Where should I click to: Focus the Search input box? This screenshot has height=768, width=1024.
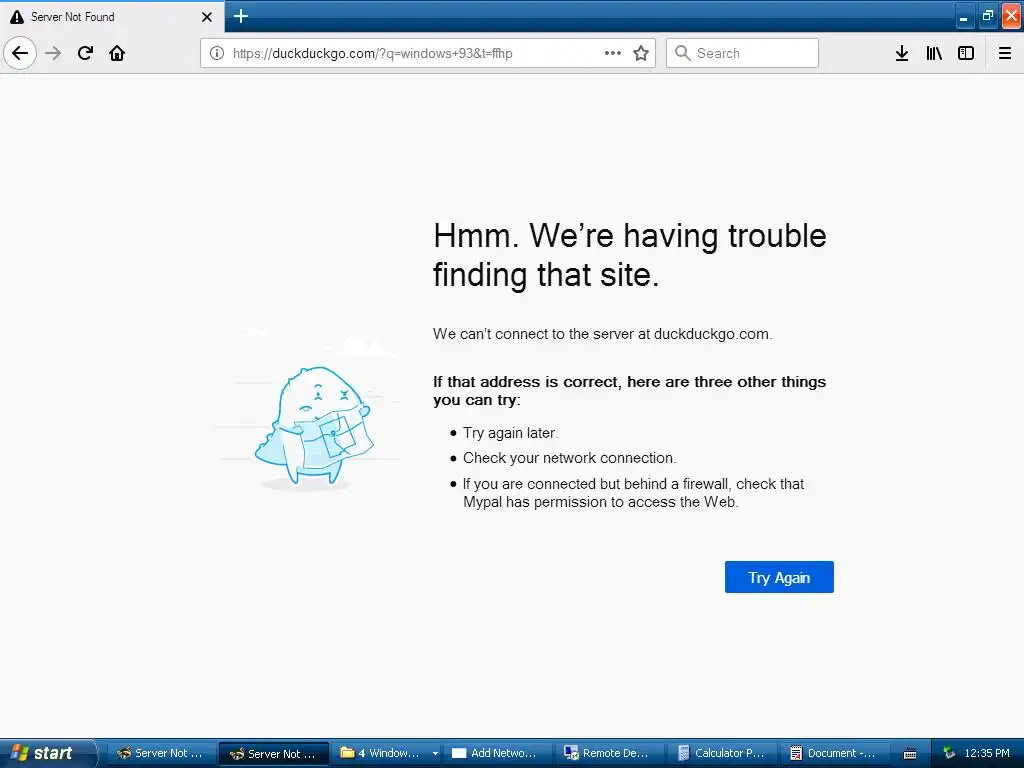click(742, 53)
